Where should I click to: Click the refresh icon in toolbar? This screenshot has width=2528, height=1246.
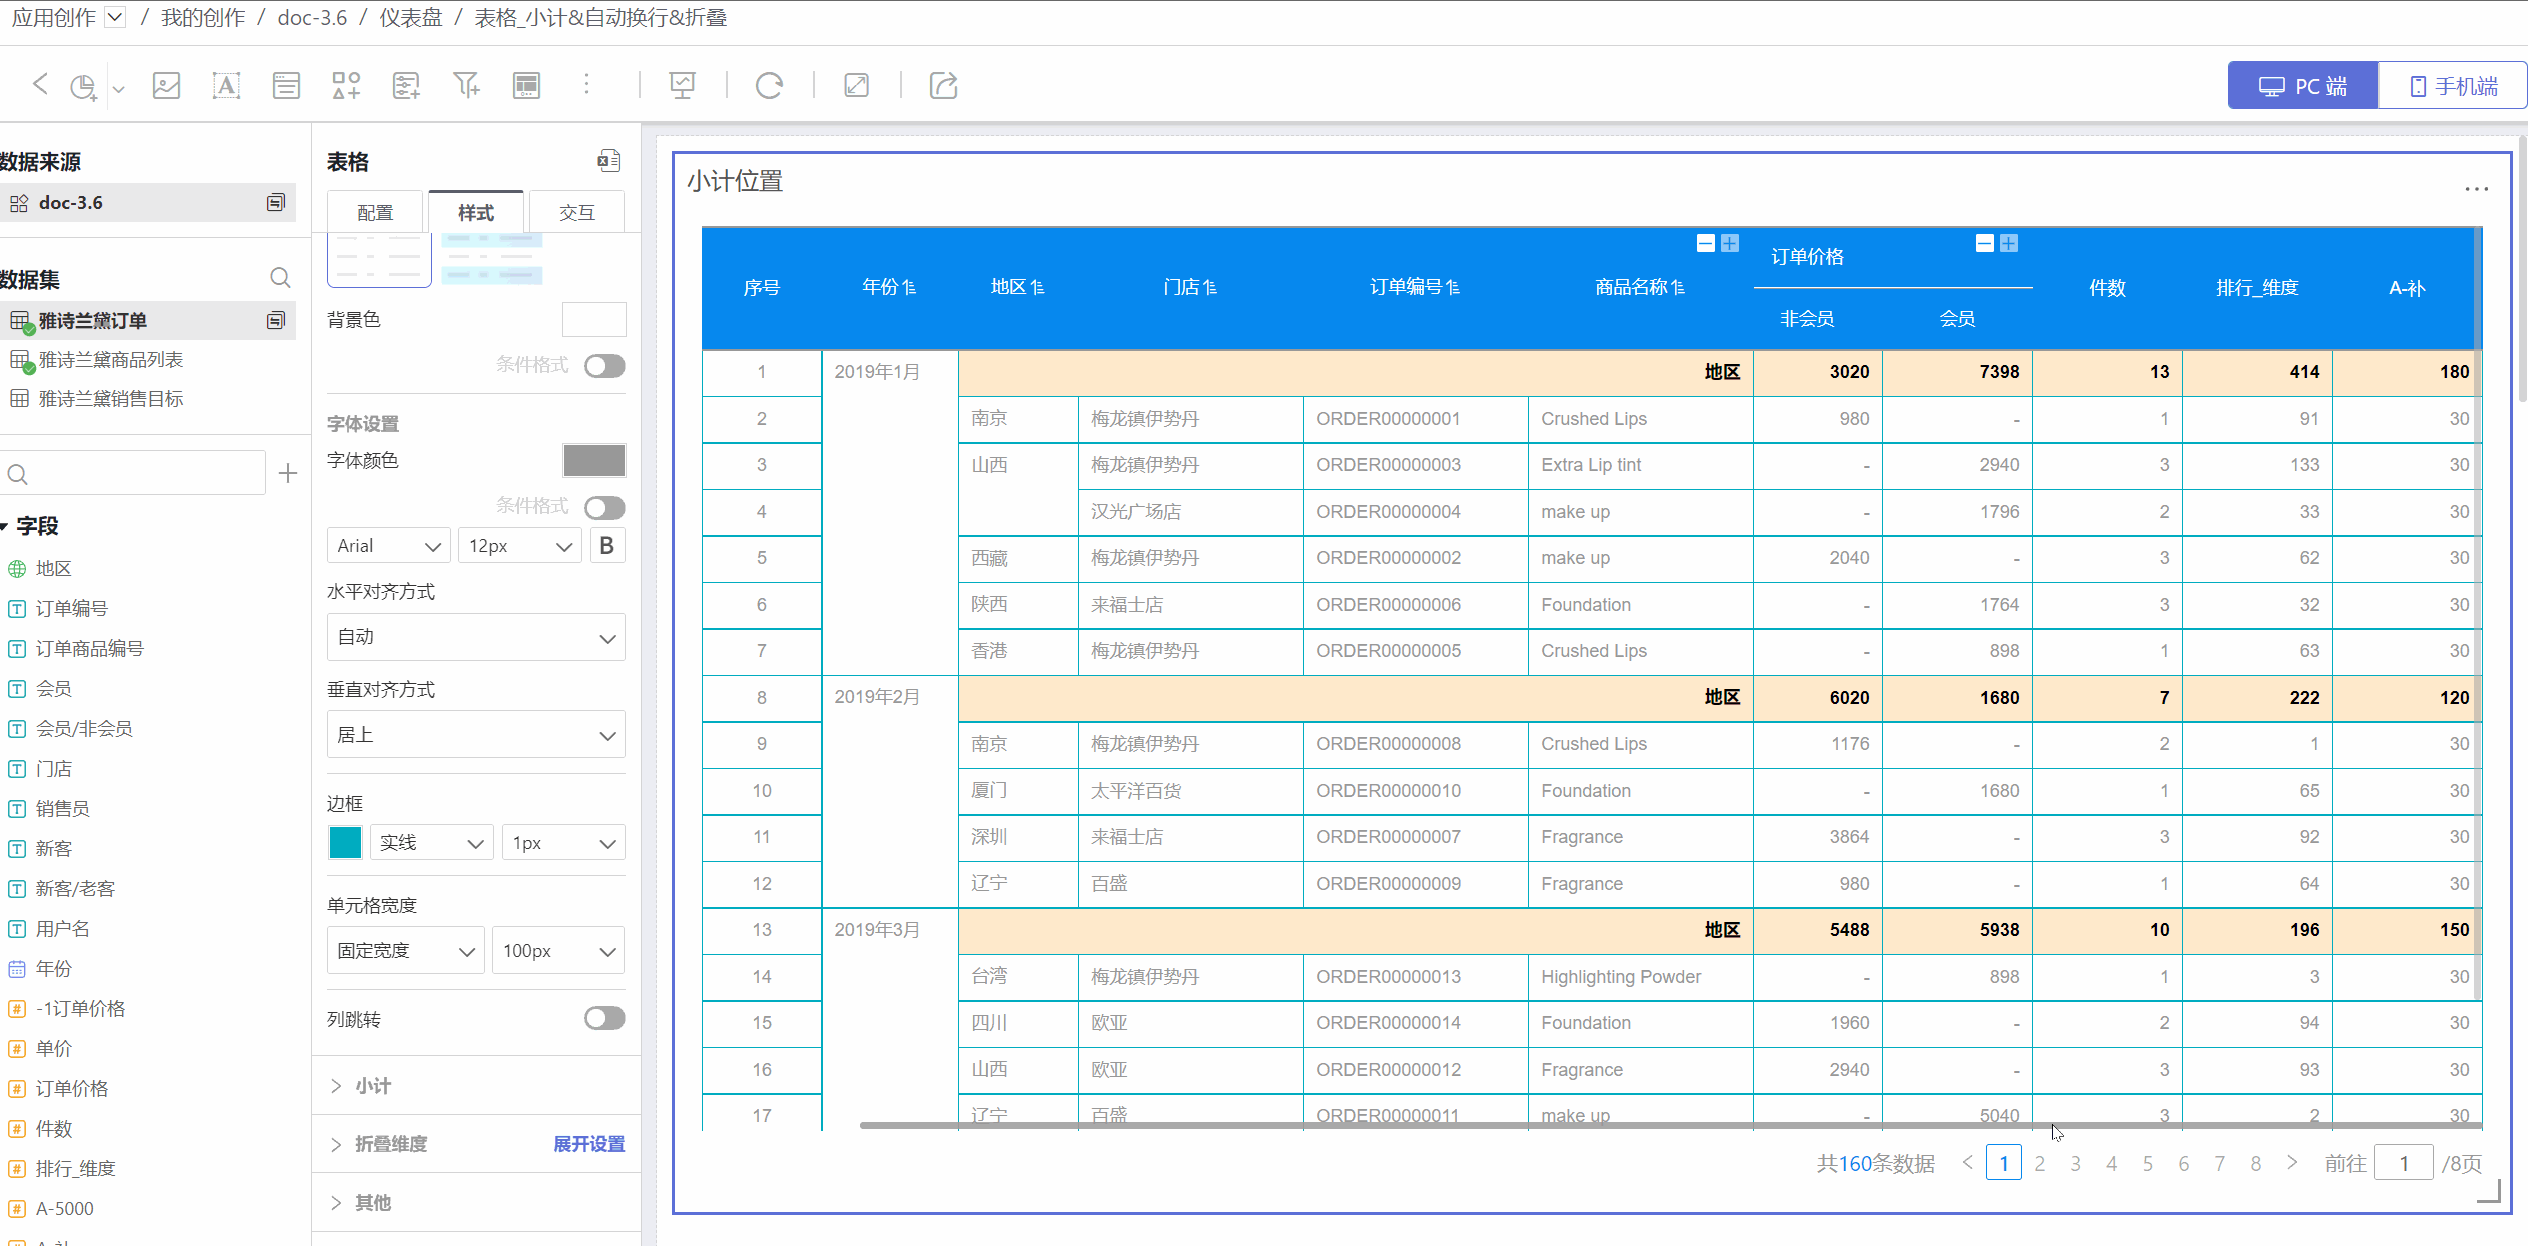[769, 86]
